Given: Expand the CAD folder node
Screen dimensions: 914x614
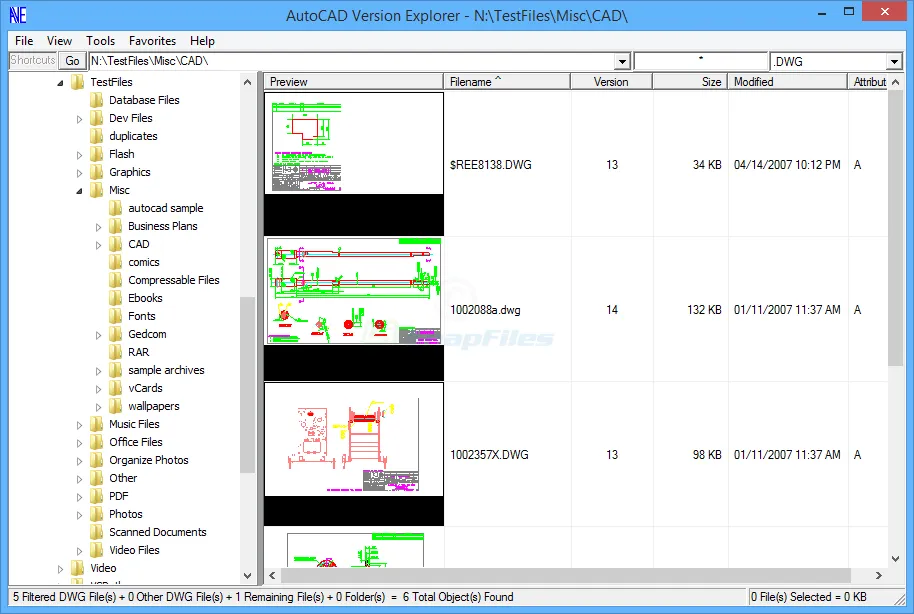Looking at the screenshot, I should pos(99,245).
